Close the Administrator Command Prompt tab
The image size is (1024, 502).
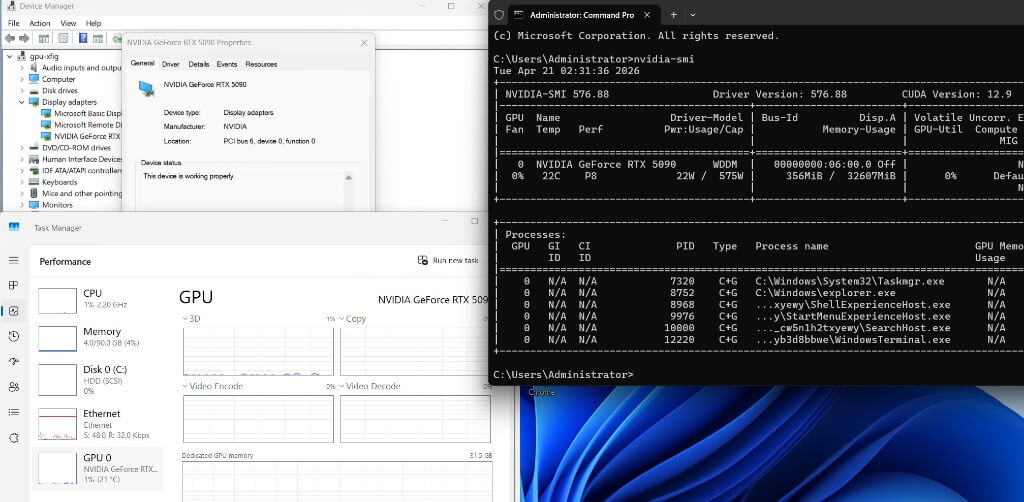pyautogui.click(x=647, y=14)
